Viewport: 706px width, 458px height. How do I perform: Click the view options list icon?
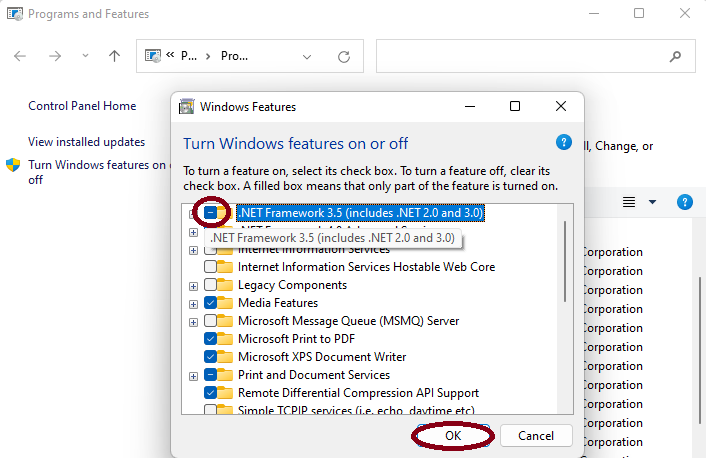click(x=629, y=202)
